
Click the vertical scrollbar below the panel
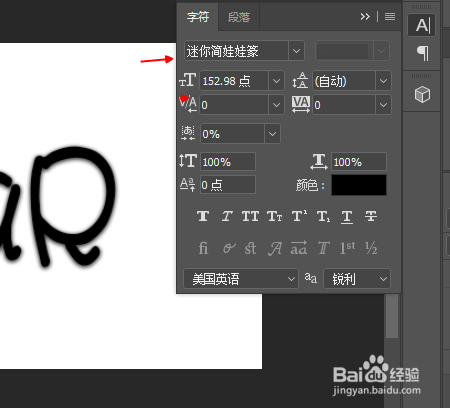[392, 317]
